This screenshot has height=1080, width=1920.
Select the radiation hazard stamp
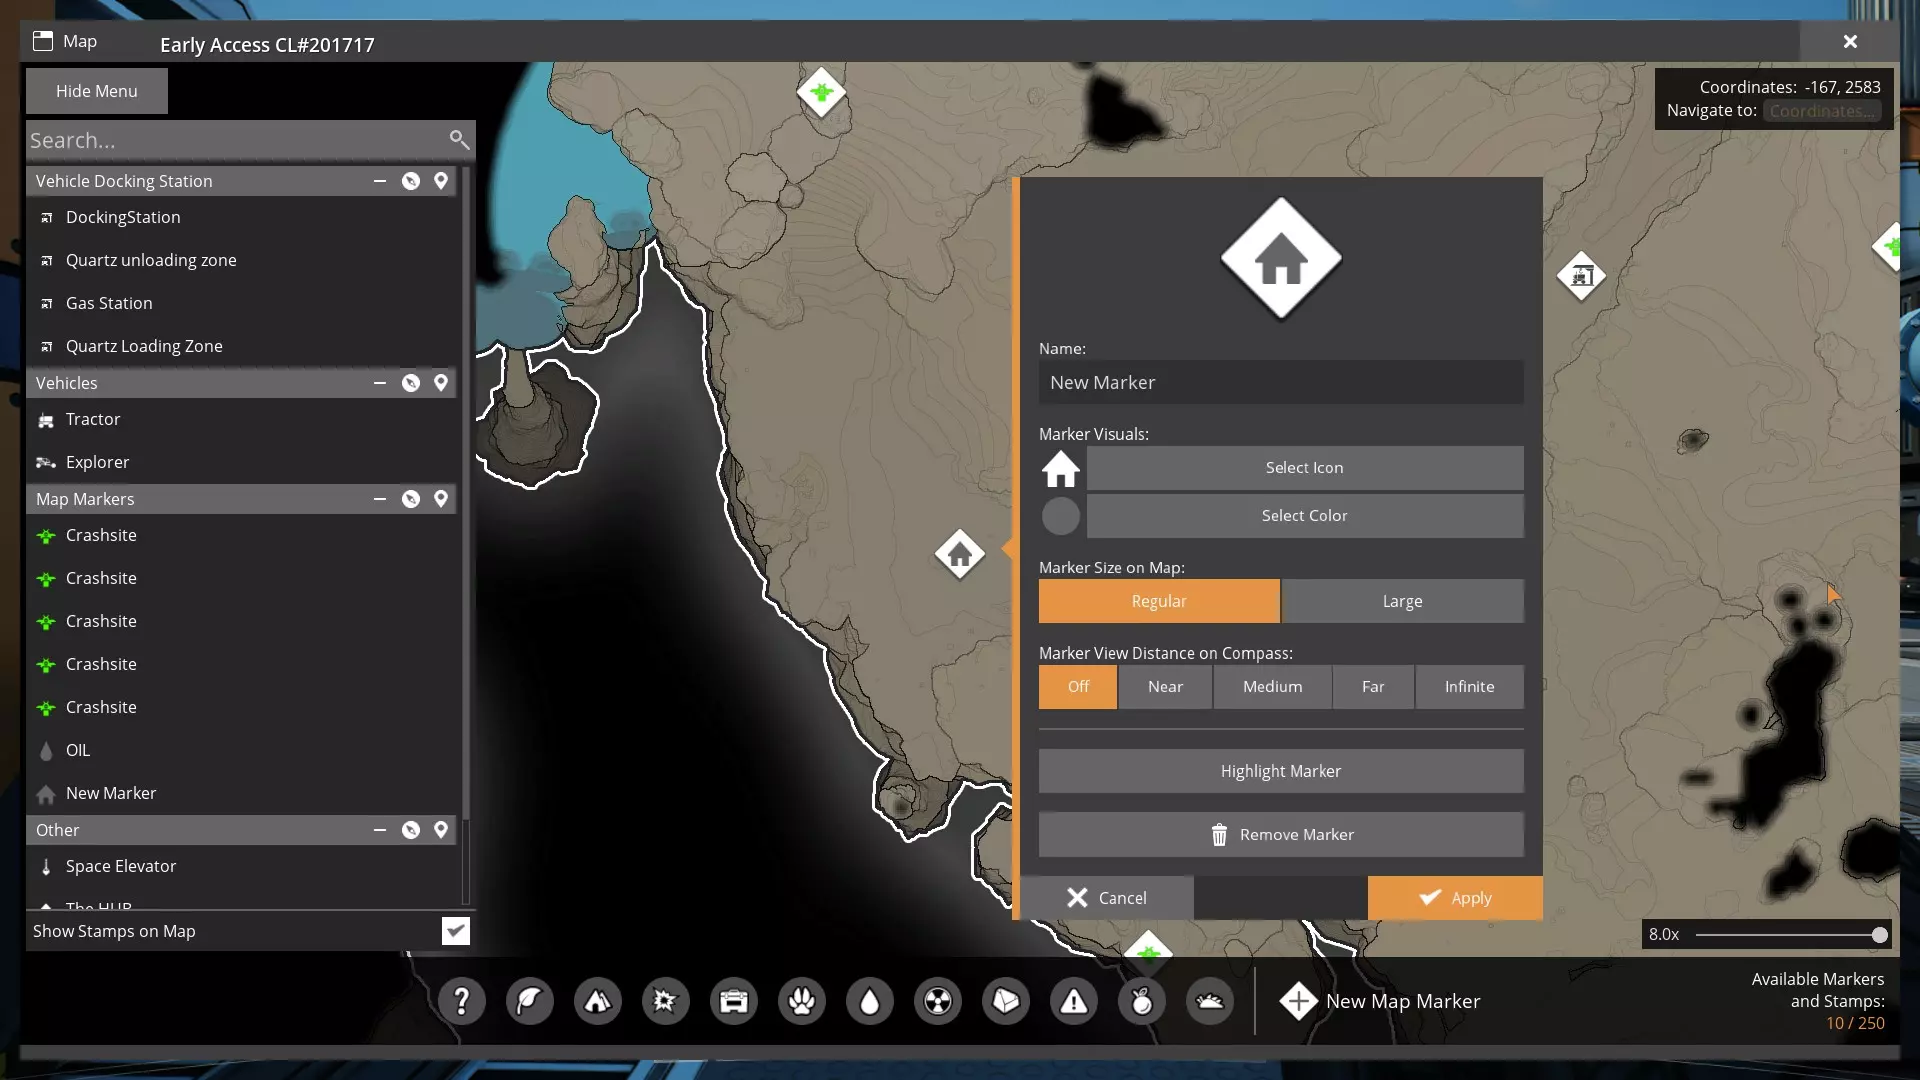click(938, 1001)
